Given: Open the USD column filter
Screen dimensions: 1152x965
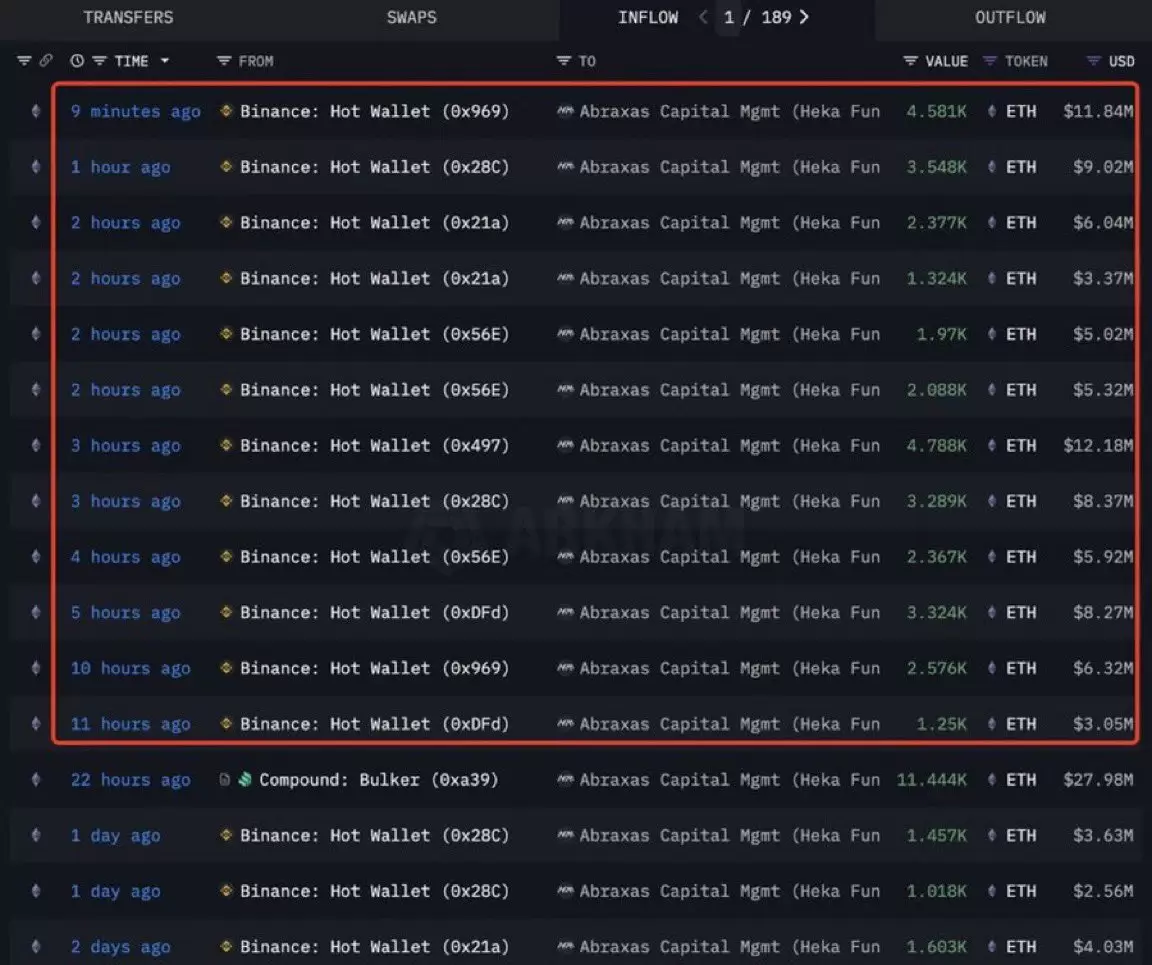Looking at the screenshot, I should click(1093, 61).
